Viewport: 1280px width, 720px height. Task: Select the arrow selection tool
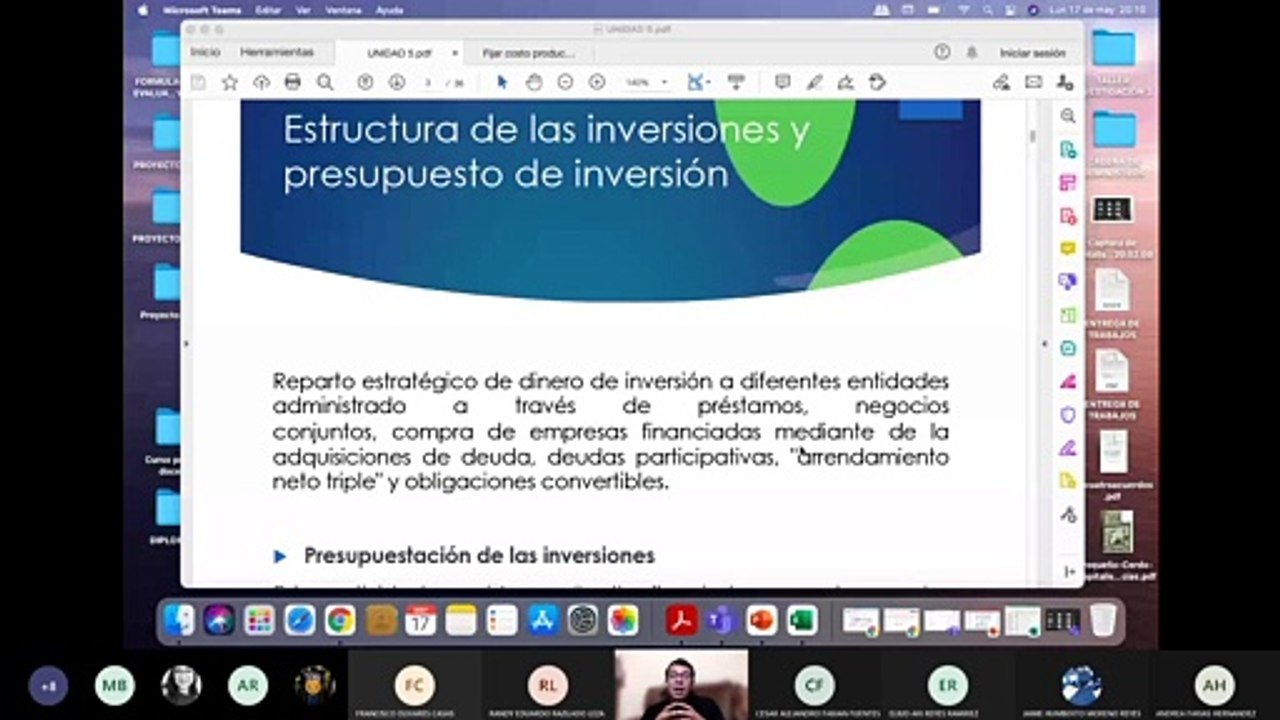tap(502, 82)
